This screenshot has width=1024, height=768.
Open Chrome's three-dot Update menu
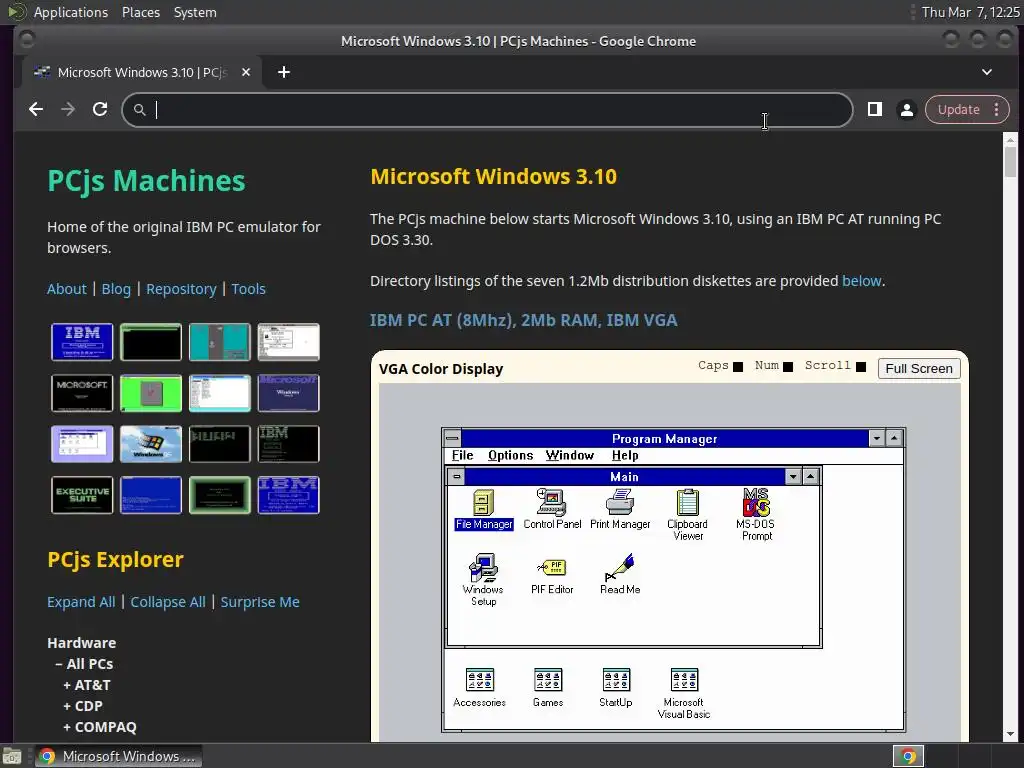click(x=997, y=110)
